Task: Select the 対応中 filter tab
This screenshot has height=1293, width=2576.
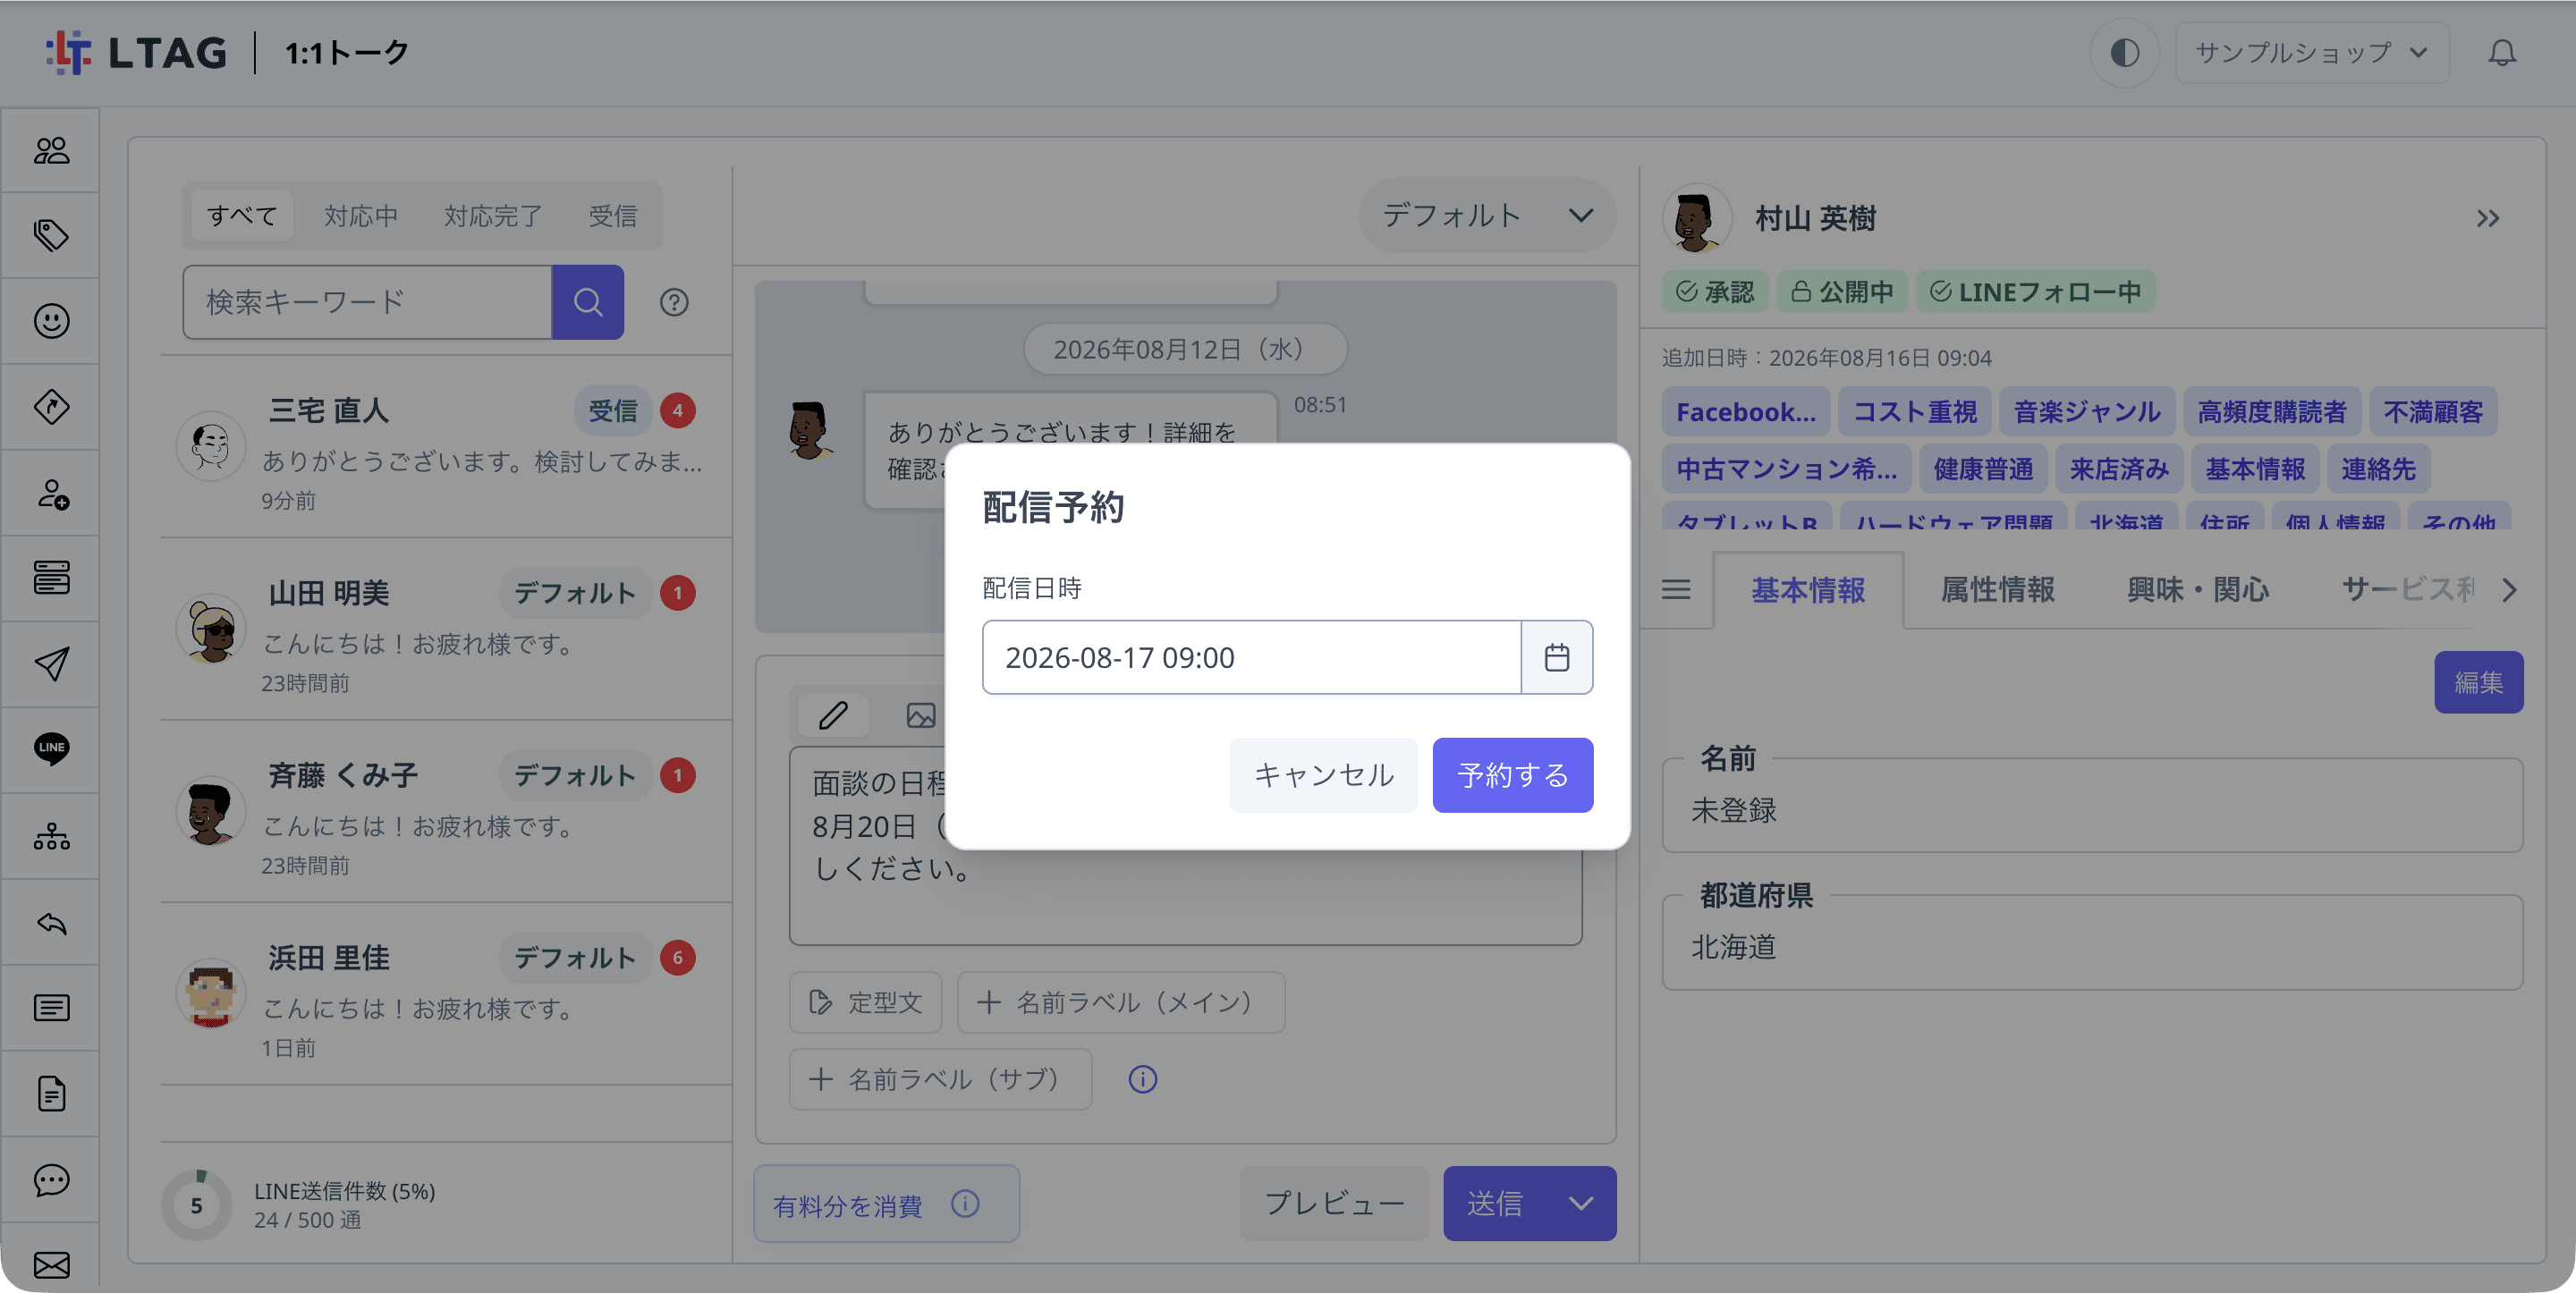Action: [x=361, y=216]
